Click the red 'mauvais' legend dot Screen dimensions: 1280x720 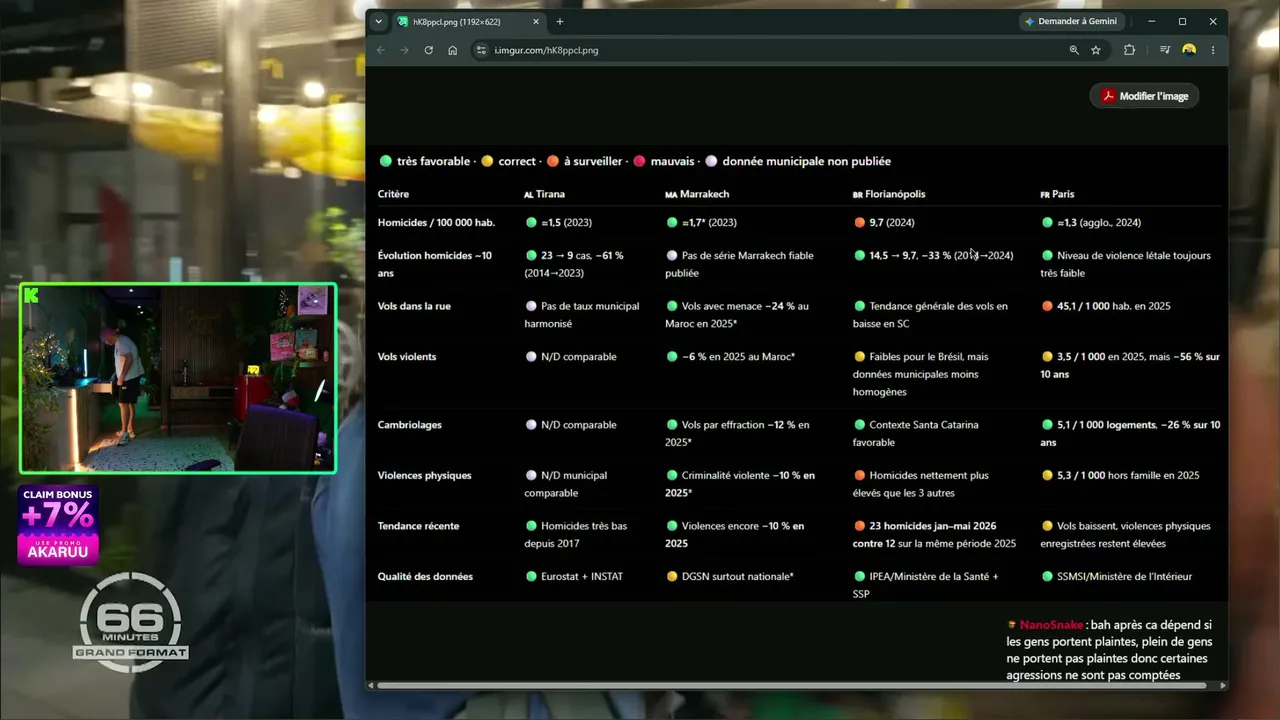point(639,161)
